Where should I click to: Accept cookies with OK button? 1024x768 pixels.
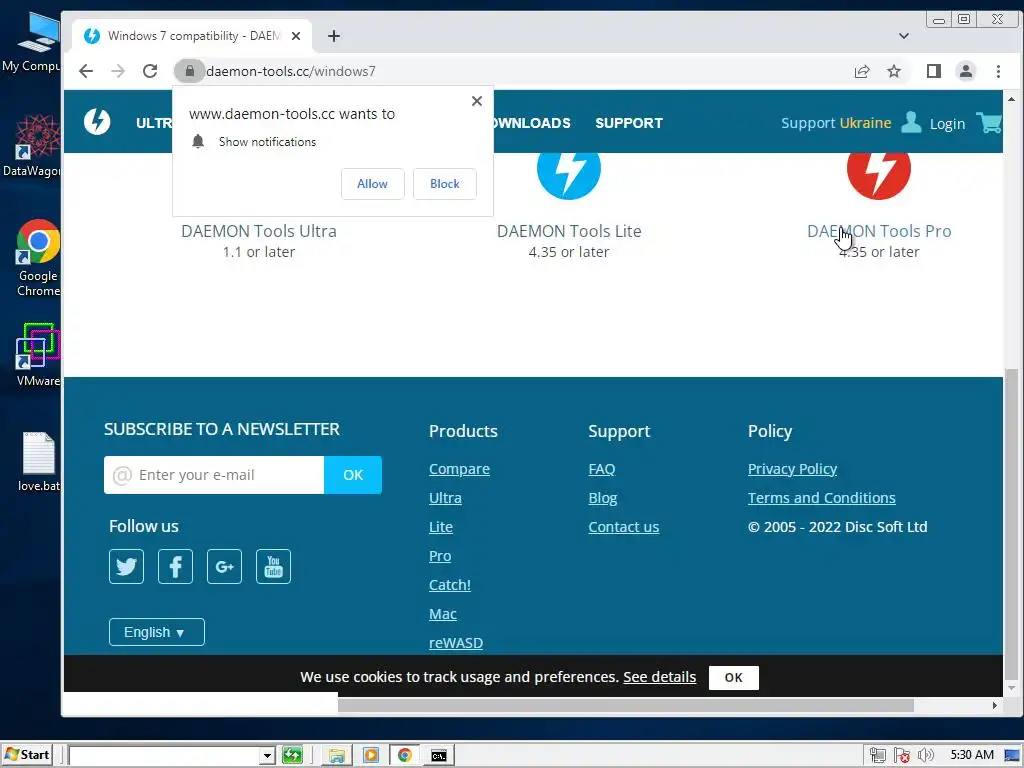click(733, 677)
